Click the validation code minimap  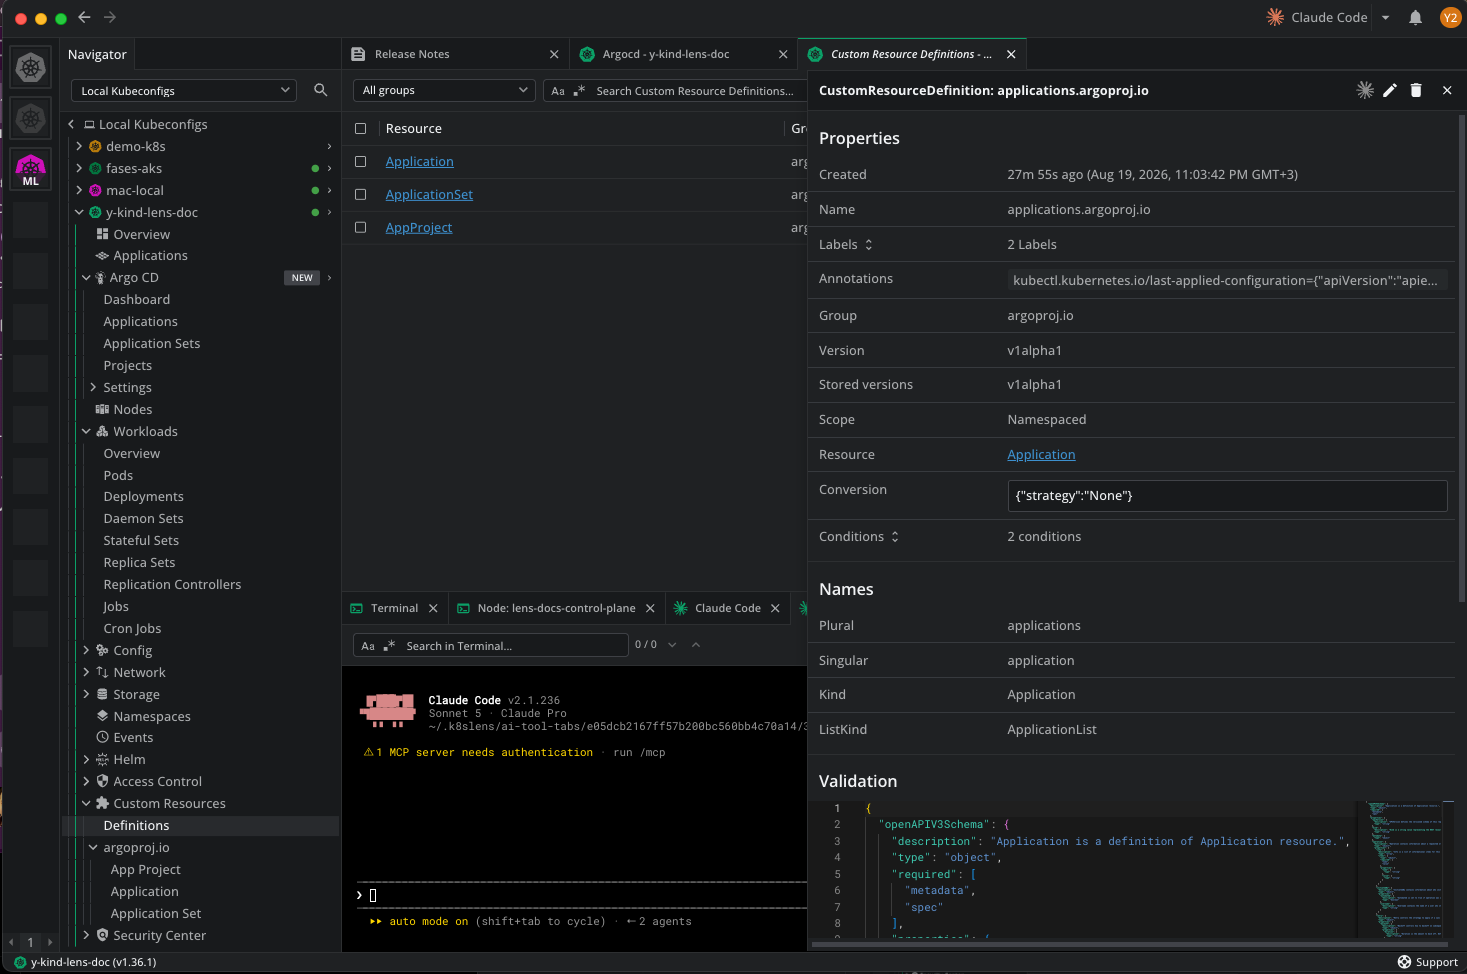1405,868
